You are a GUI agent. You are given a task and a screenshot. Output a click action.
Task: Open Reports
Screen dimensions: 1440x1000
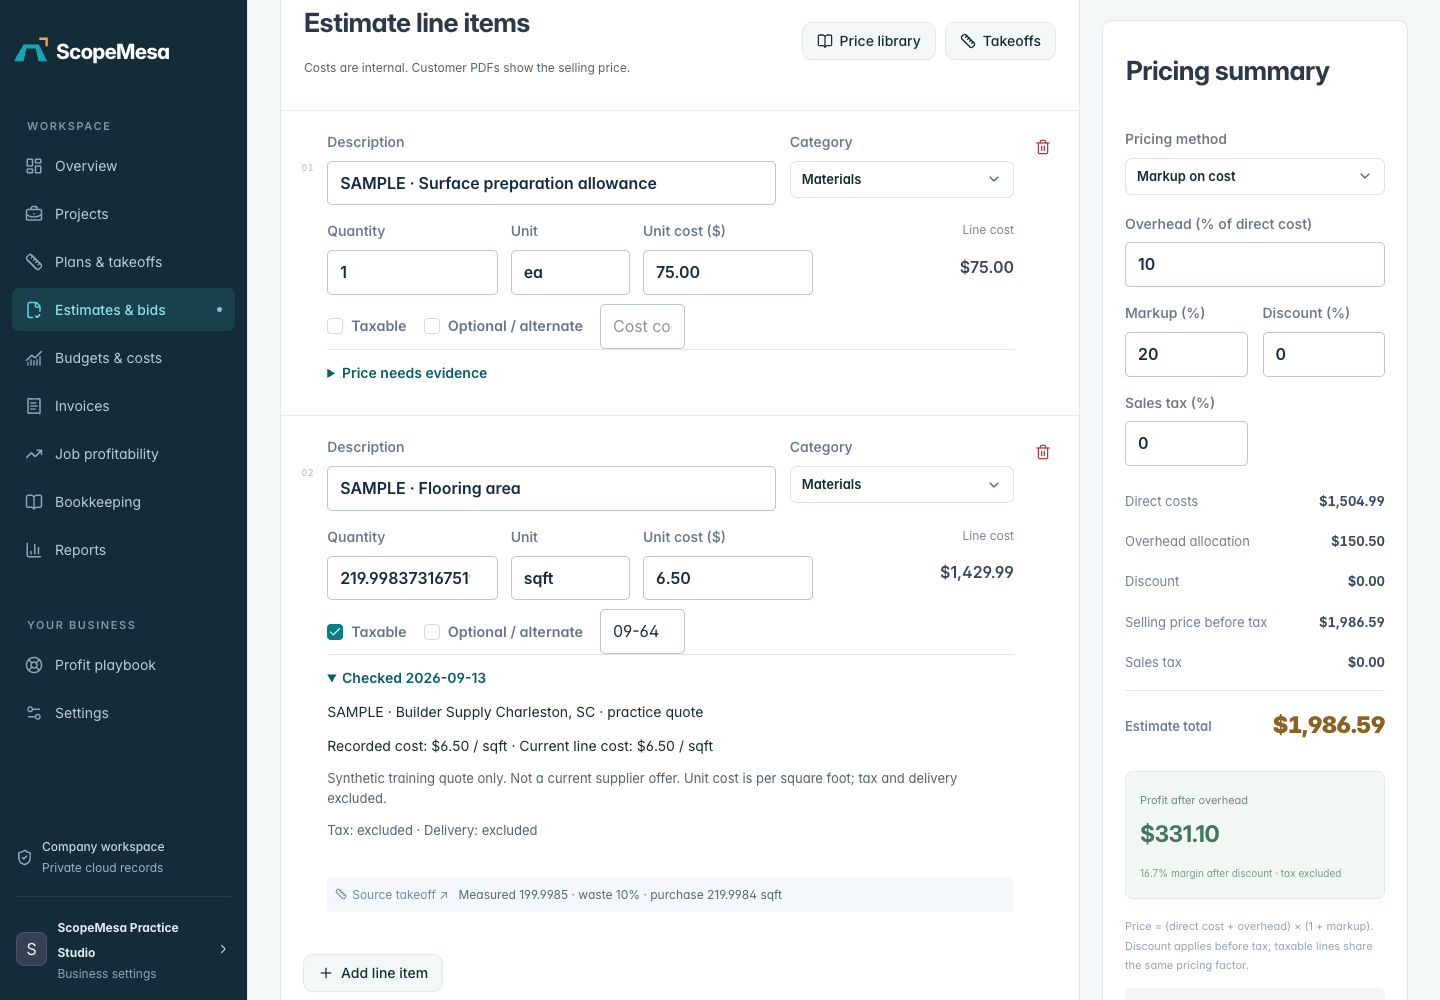[x=123, y=550]
